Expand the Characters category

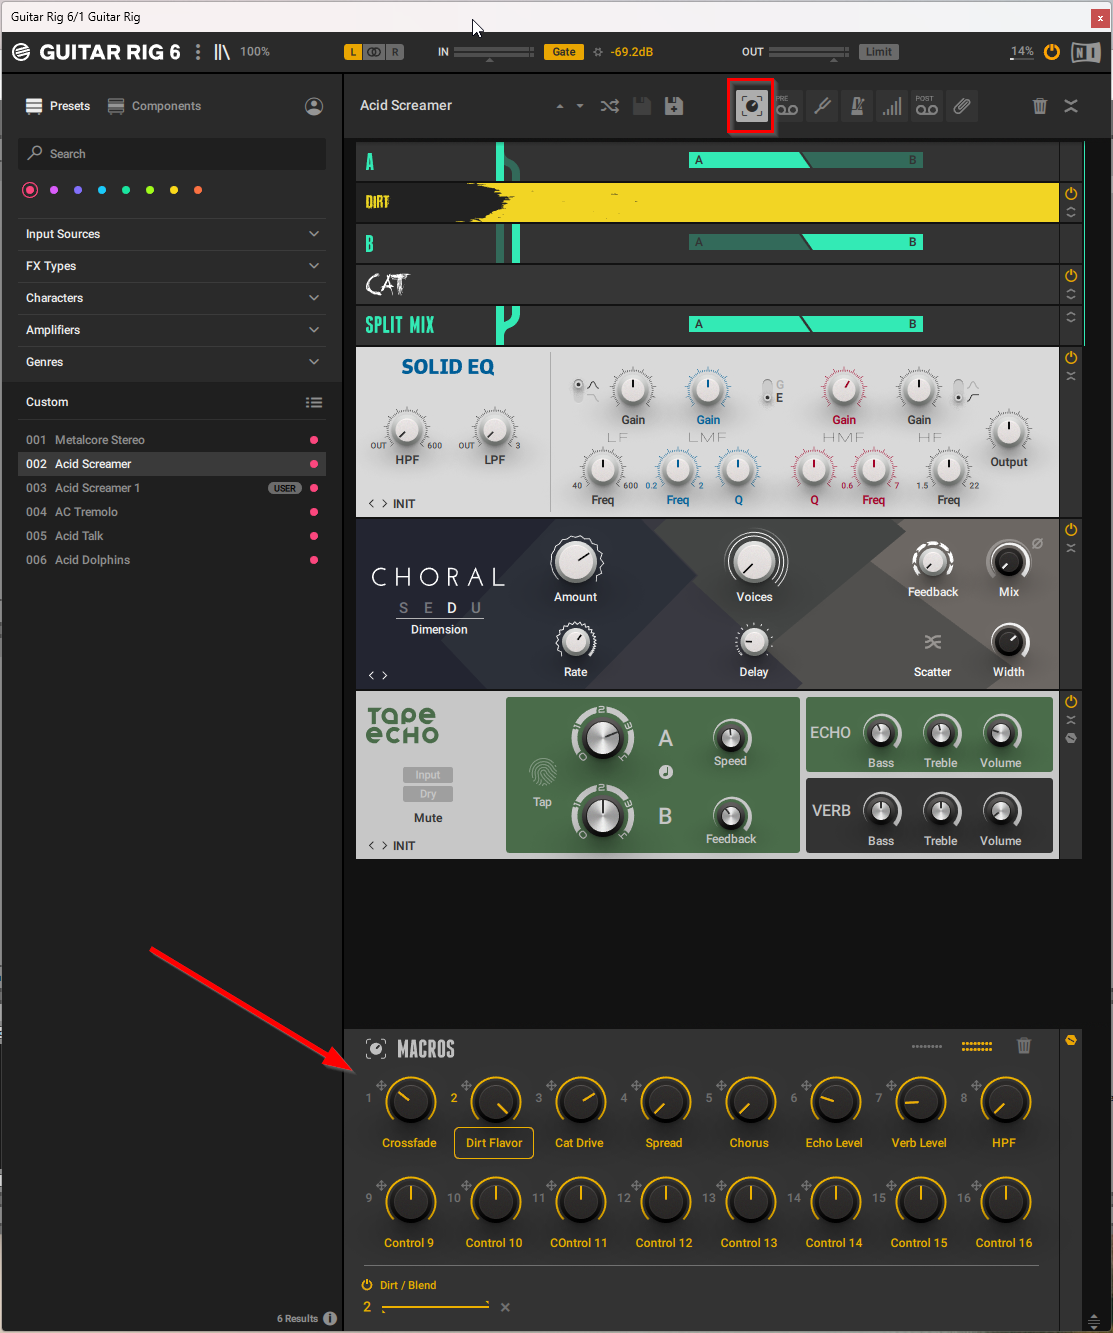pyautogui.click(x=172, y=298)
